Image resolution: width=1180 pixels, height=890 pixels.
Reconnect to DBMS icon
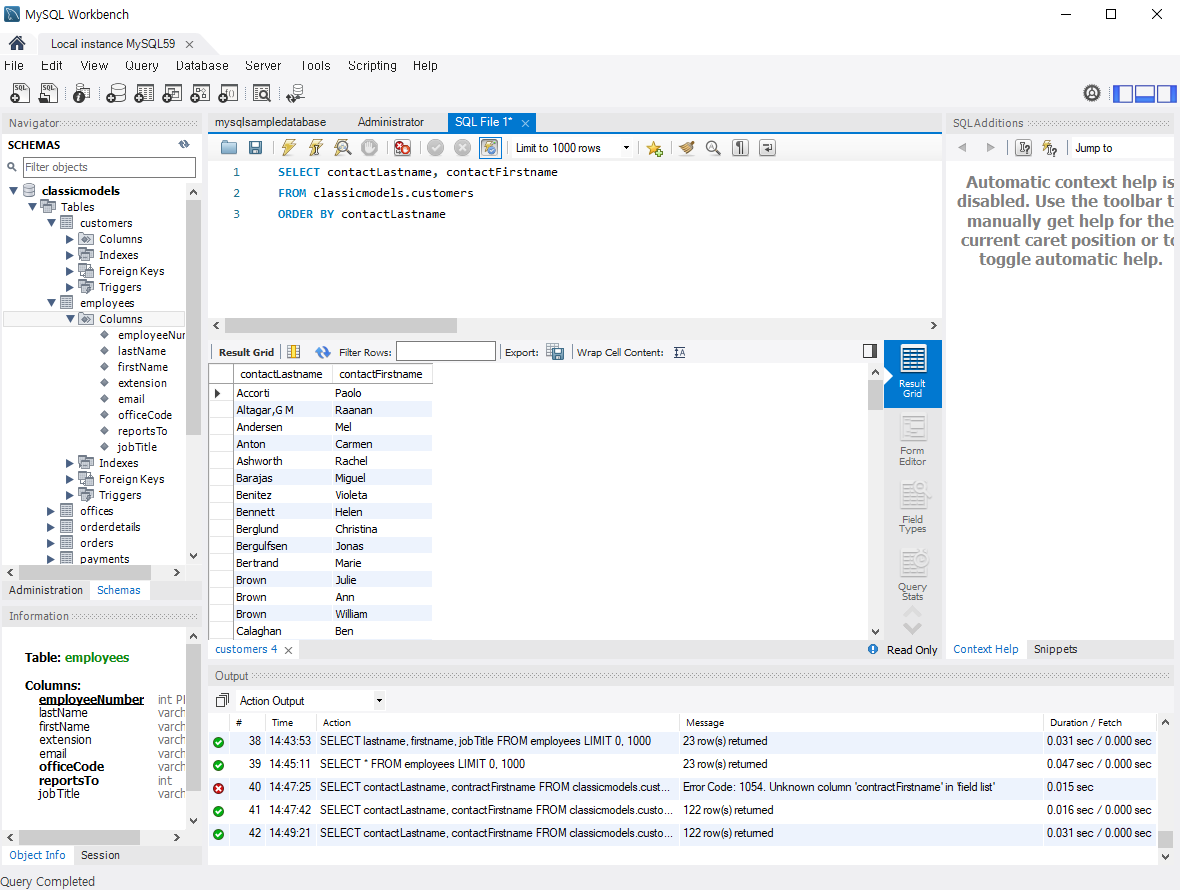(x=295, y=93)
